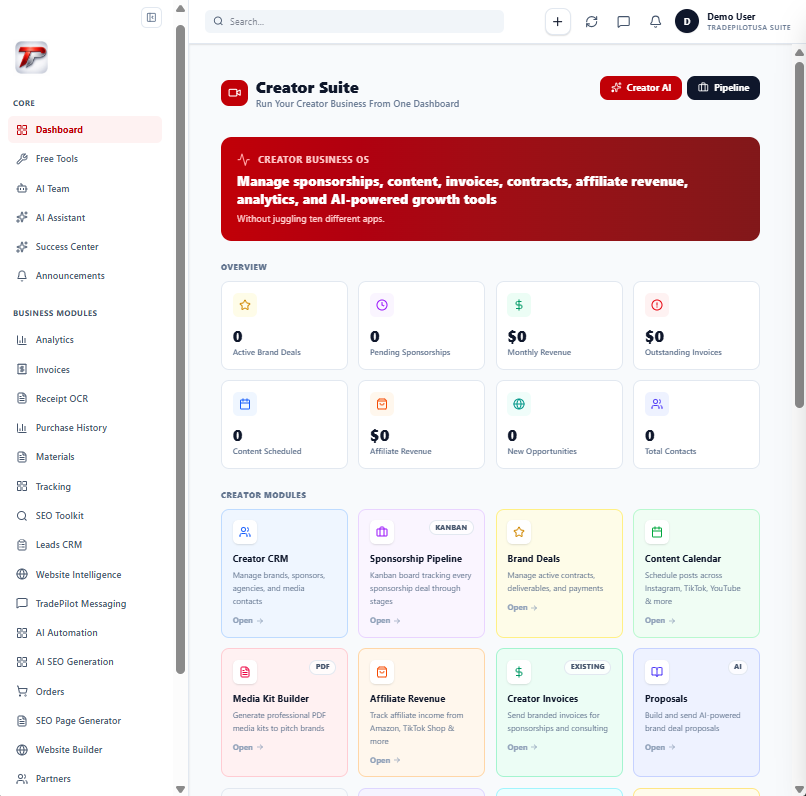Click the TradePilot logo in the sidebar
This screenshot has height=796, width=806.
click(x=31, y=57)
